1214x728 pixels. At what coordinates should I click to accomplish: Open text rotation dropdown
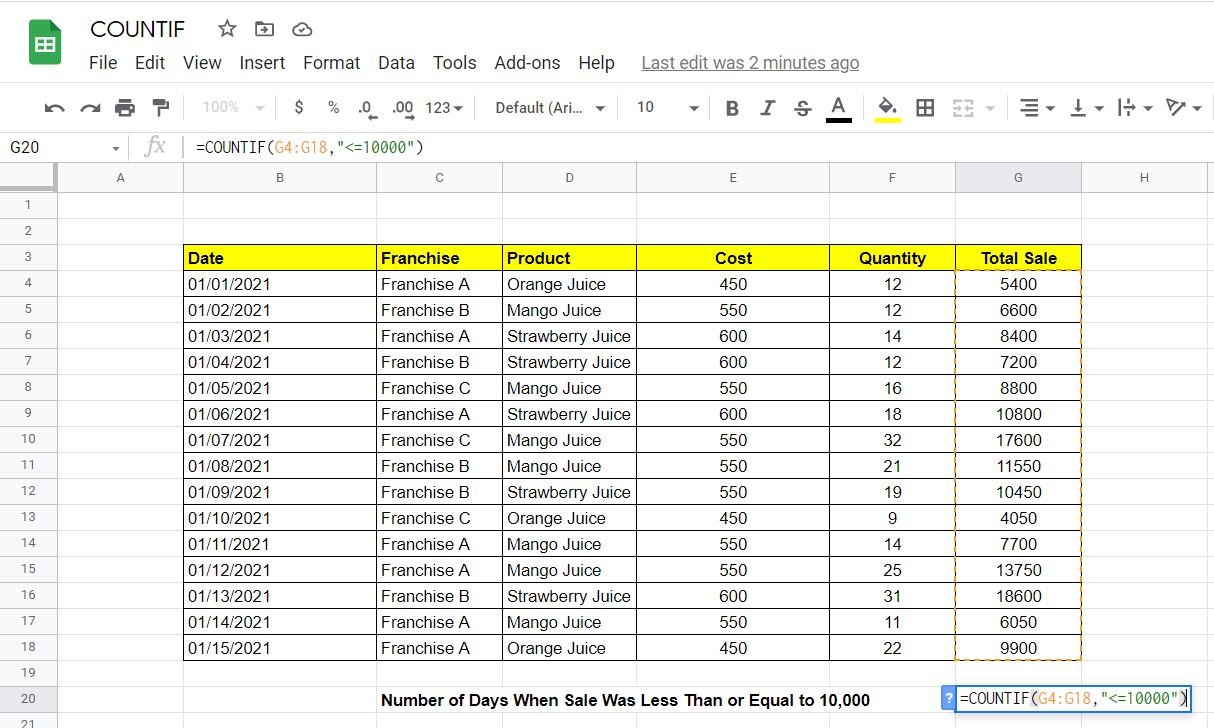(x=1183, y=108)
